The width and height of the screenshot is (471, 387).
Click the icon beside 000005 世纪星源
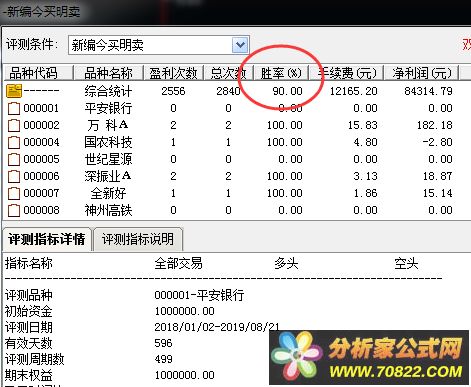14,159
